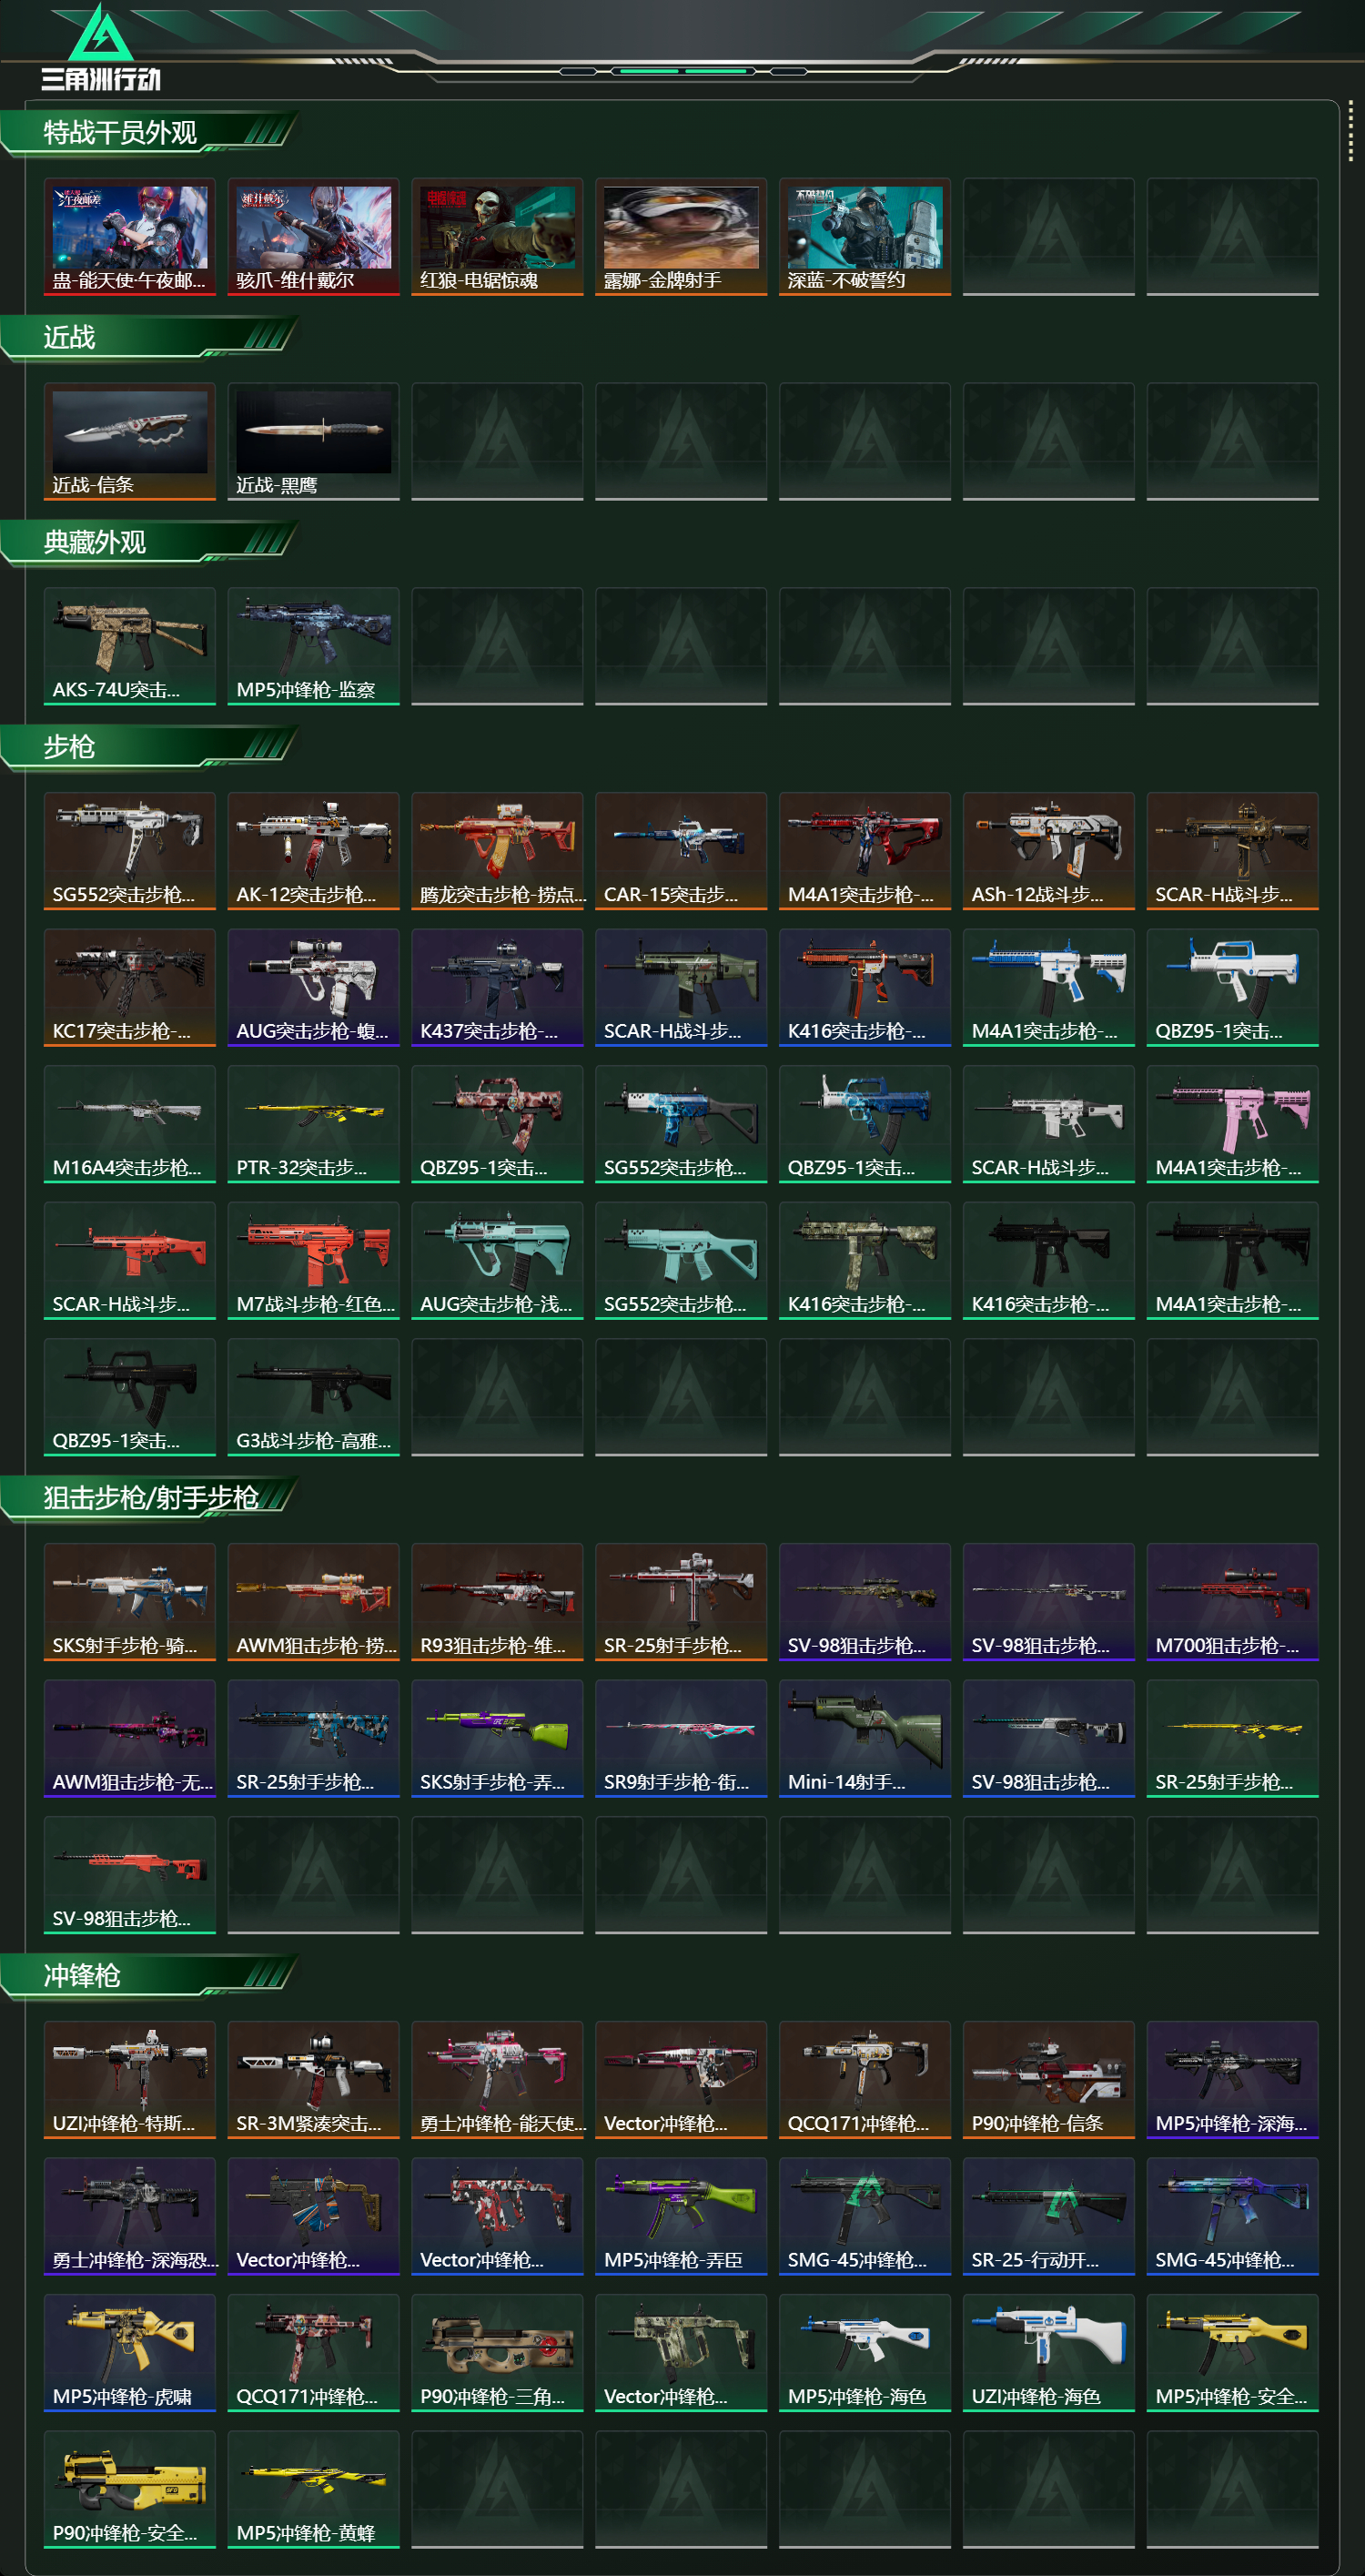Select the 近战-信条 melee knife
The height and width of the screenshot is (2576, 1365).
(130, 442)
